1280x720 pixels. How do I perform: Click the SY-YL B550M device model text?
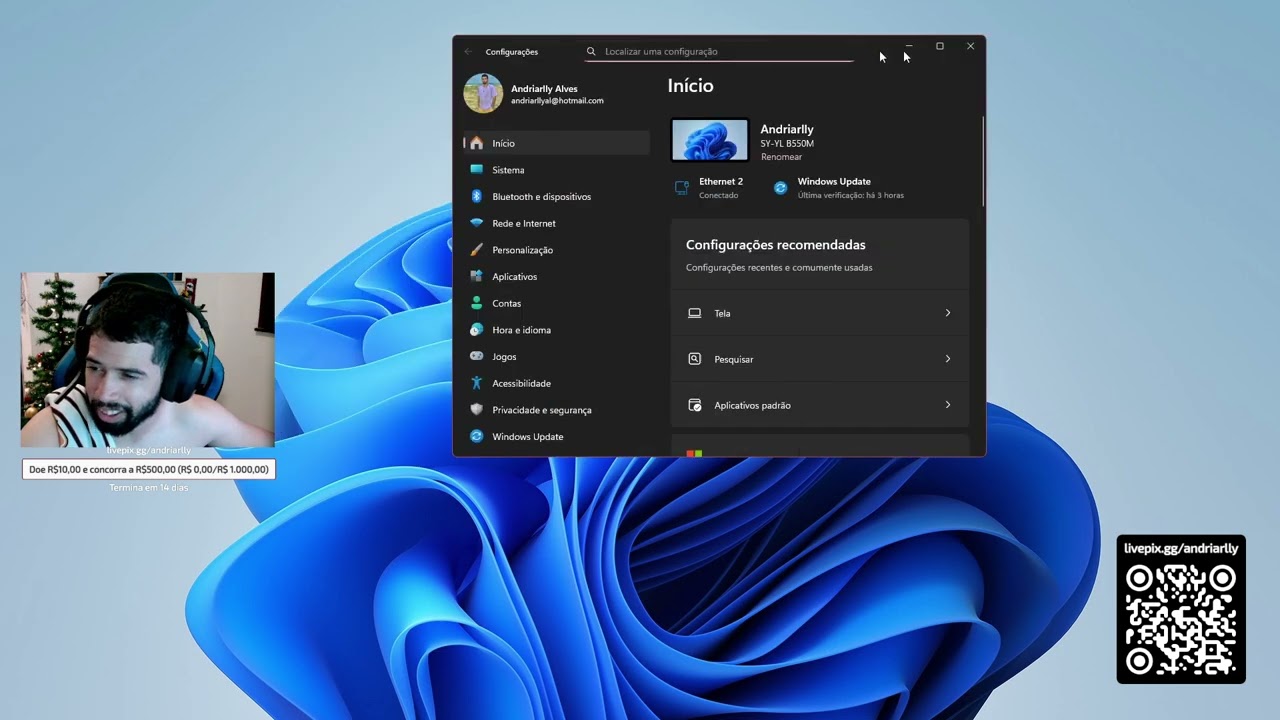[x=787, y=144]
